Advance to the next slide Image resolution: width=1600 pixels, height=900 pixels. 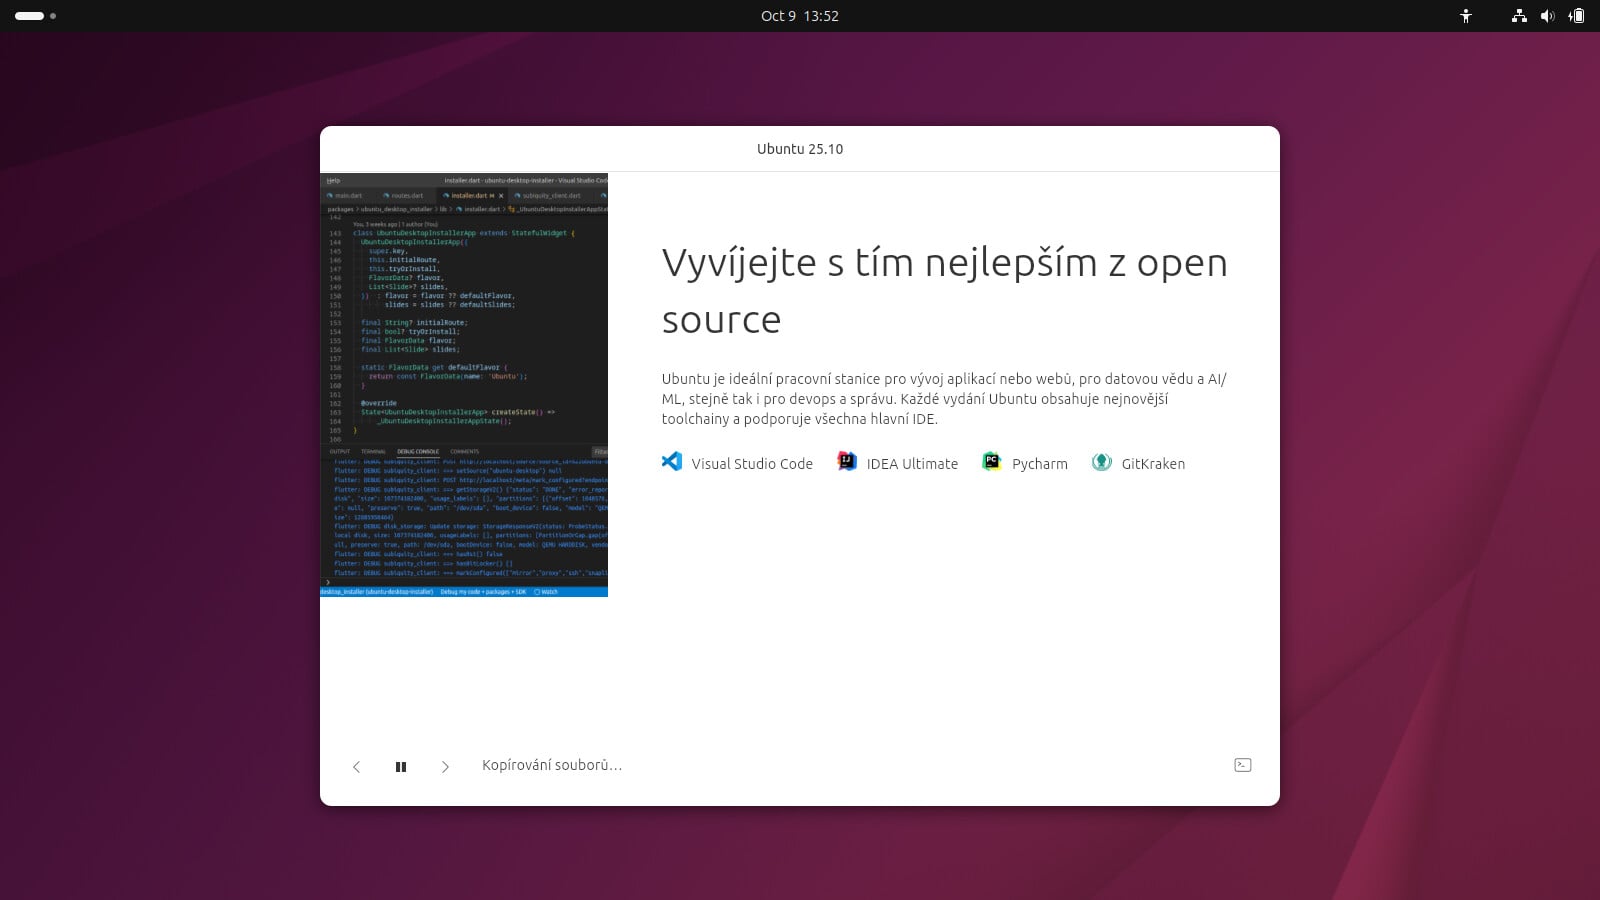point(445,767)
